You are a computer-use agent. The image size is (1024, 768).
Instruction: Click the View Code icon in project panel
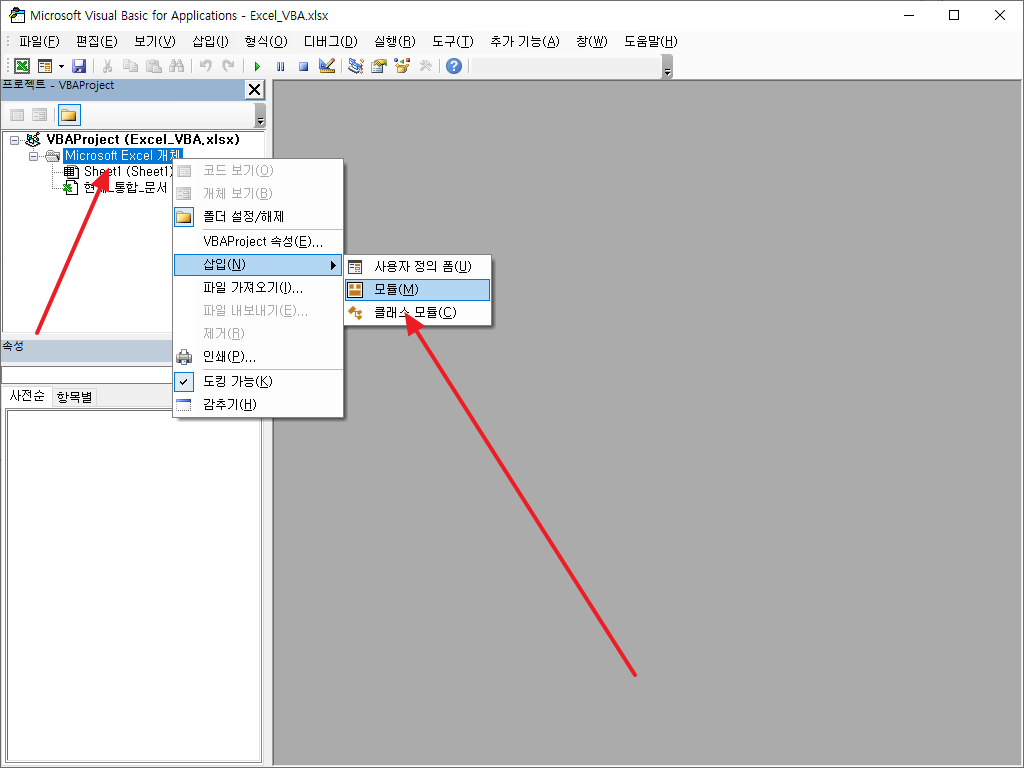tap(17, 116)
